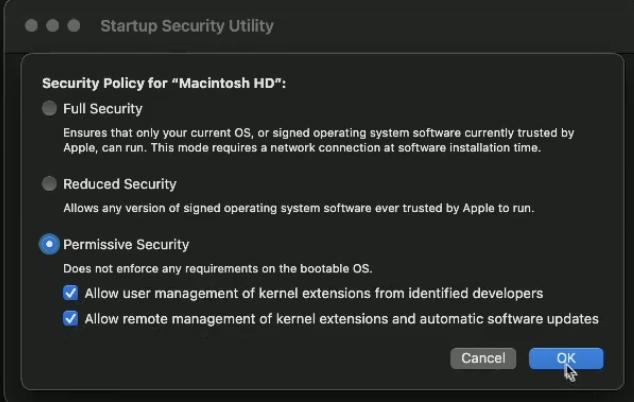Viewport: 634px width, 402px height.
Task: Cancel the security policy dialog
Action: pyautogui.click(x=483, y=358)
